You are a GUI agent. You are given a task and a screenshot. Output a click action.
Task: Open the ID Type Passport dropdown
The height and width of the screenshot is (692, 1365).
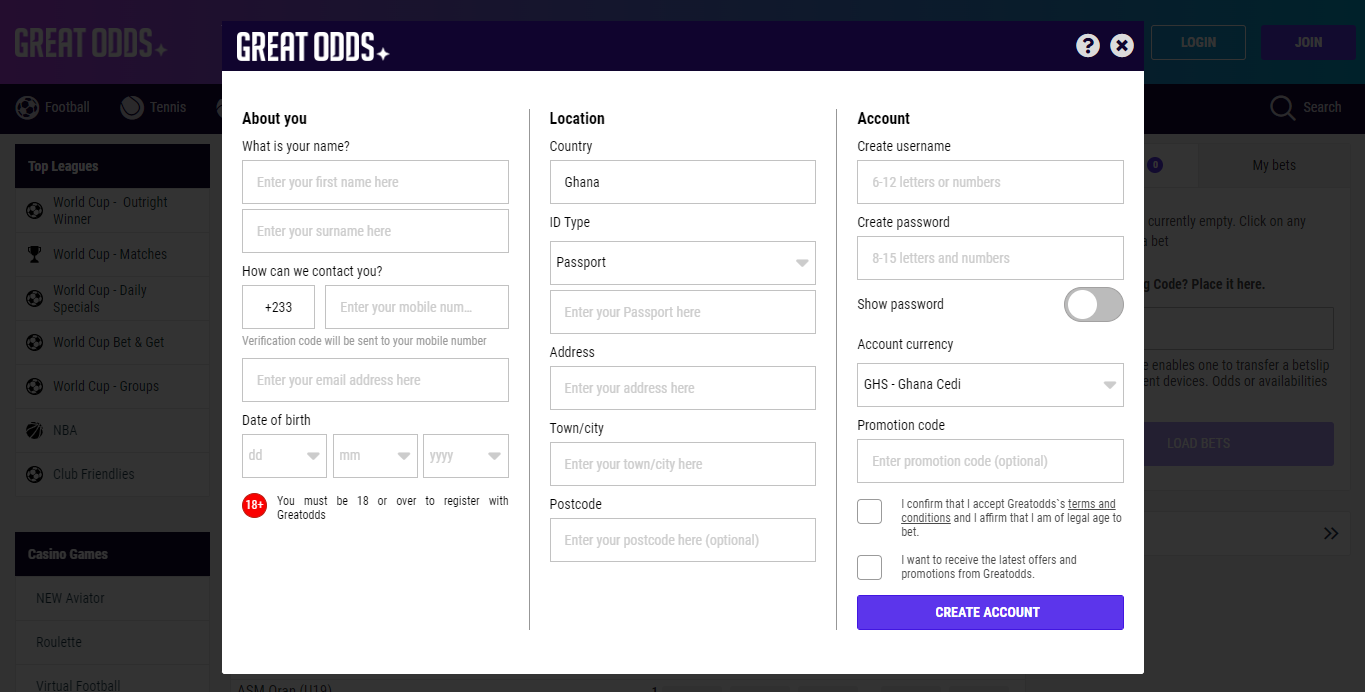pos(683,263)
